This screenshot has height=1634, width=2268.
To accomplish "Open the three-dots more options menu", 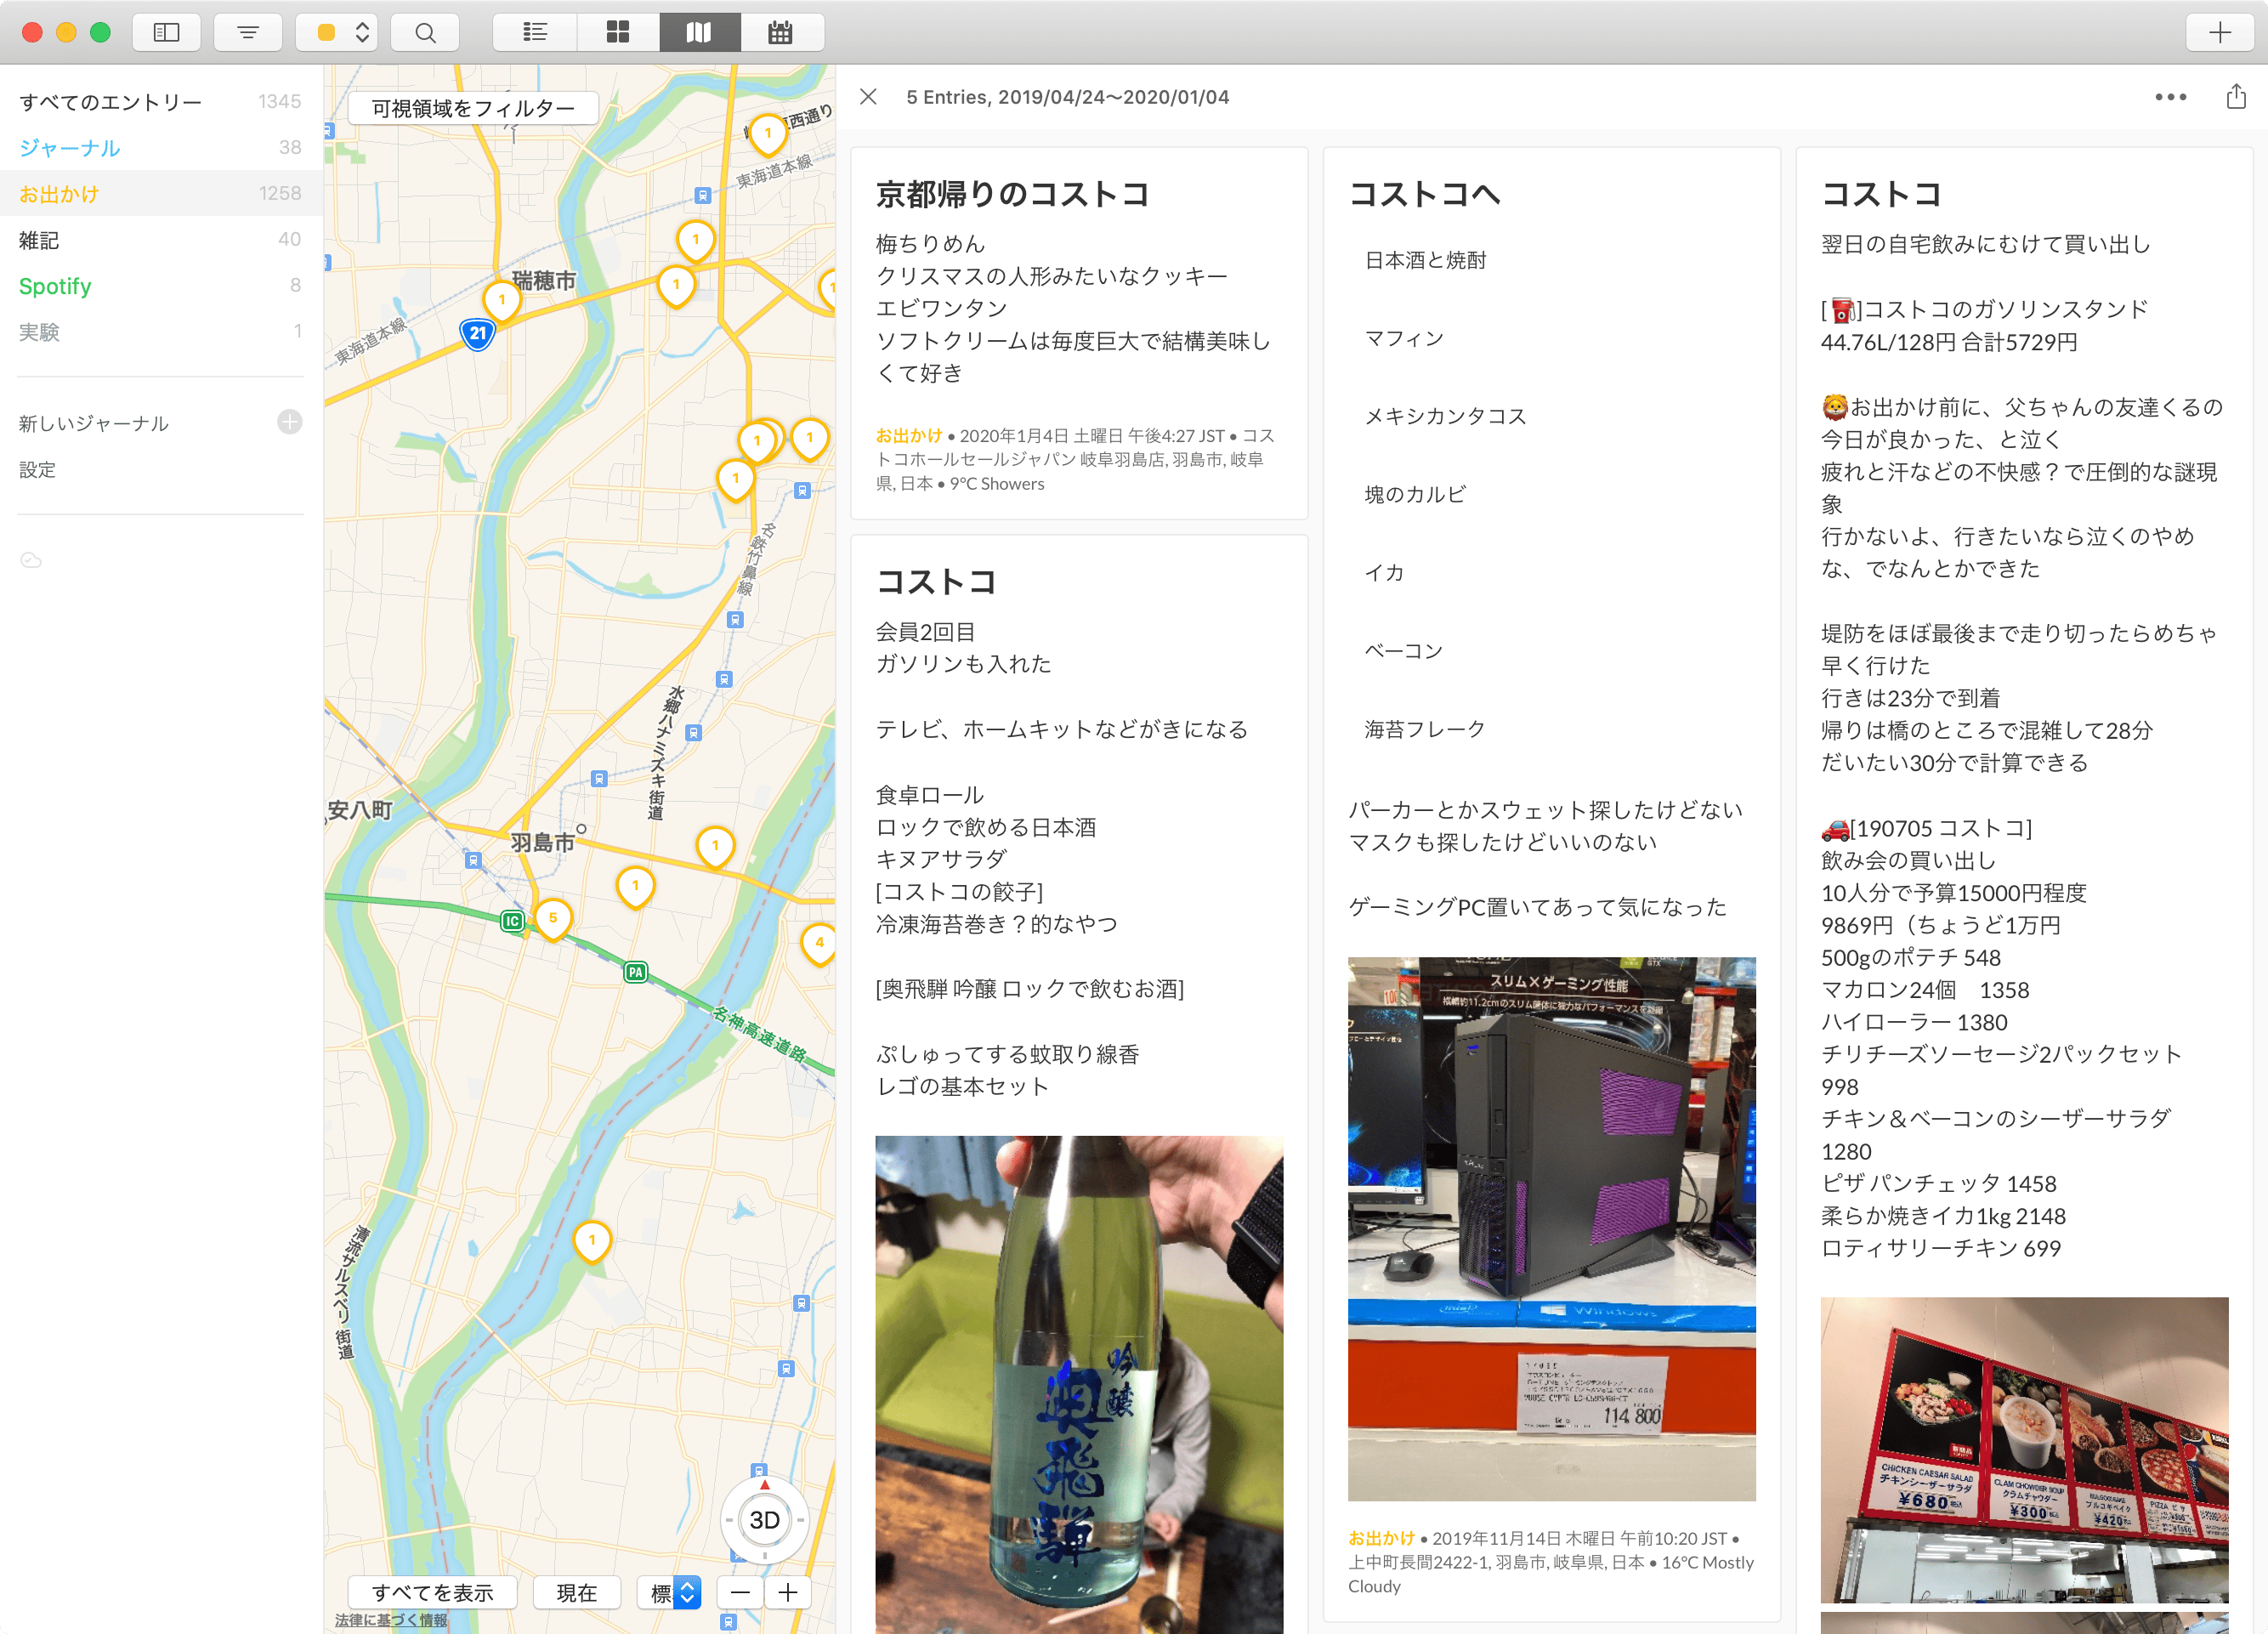I will (2170, 97).
